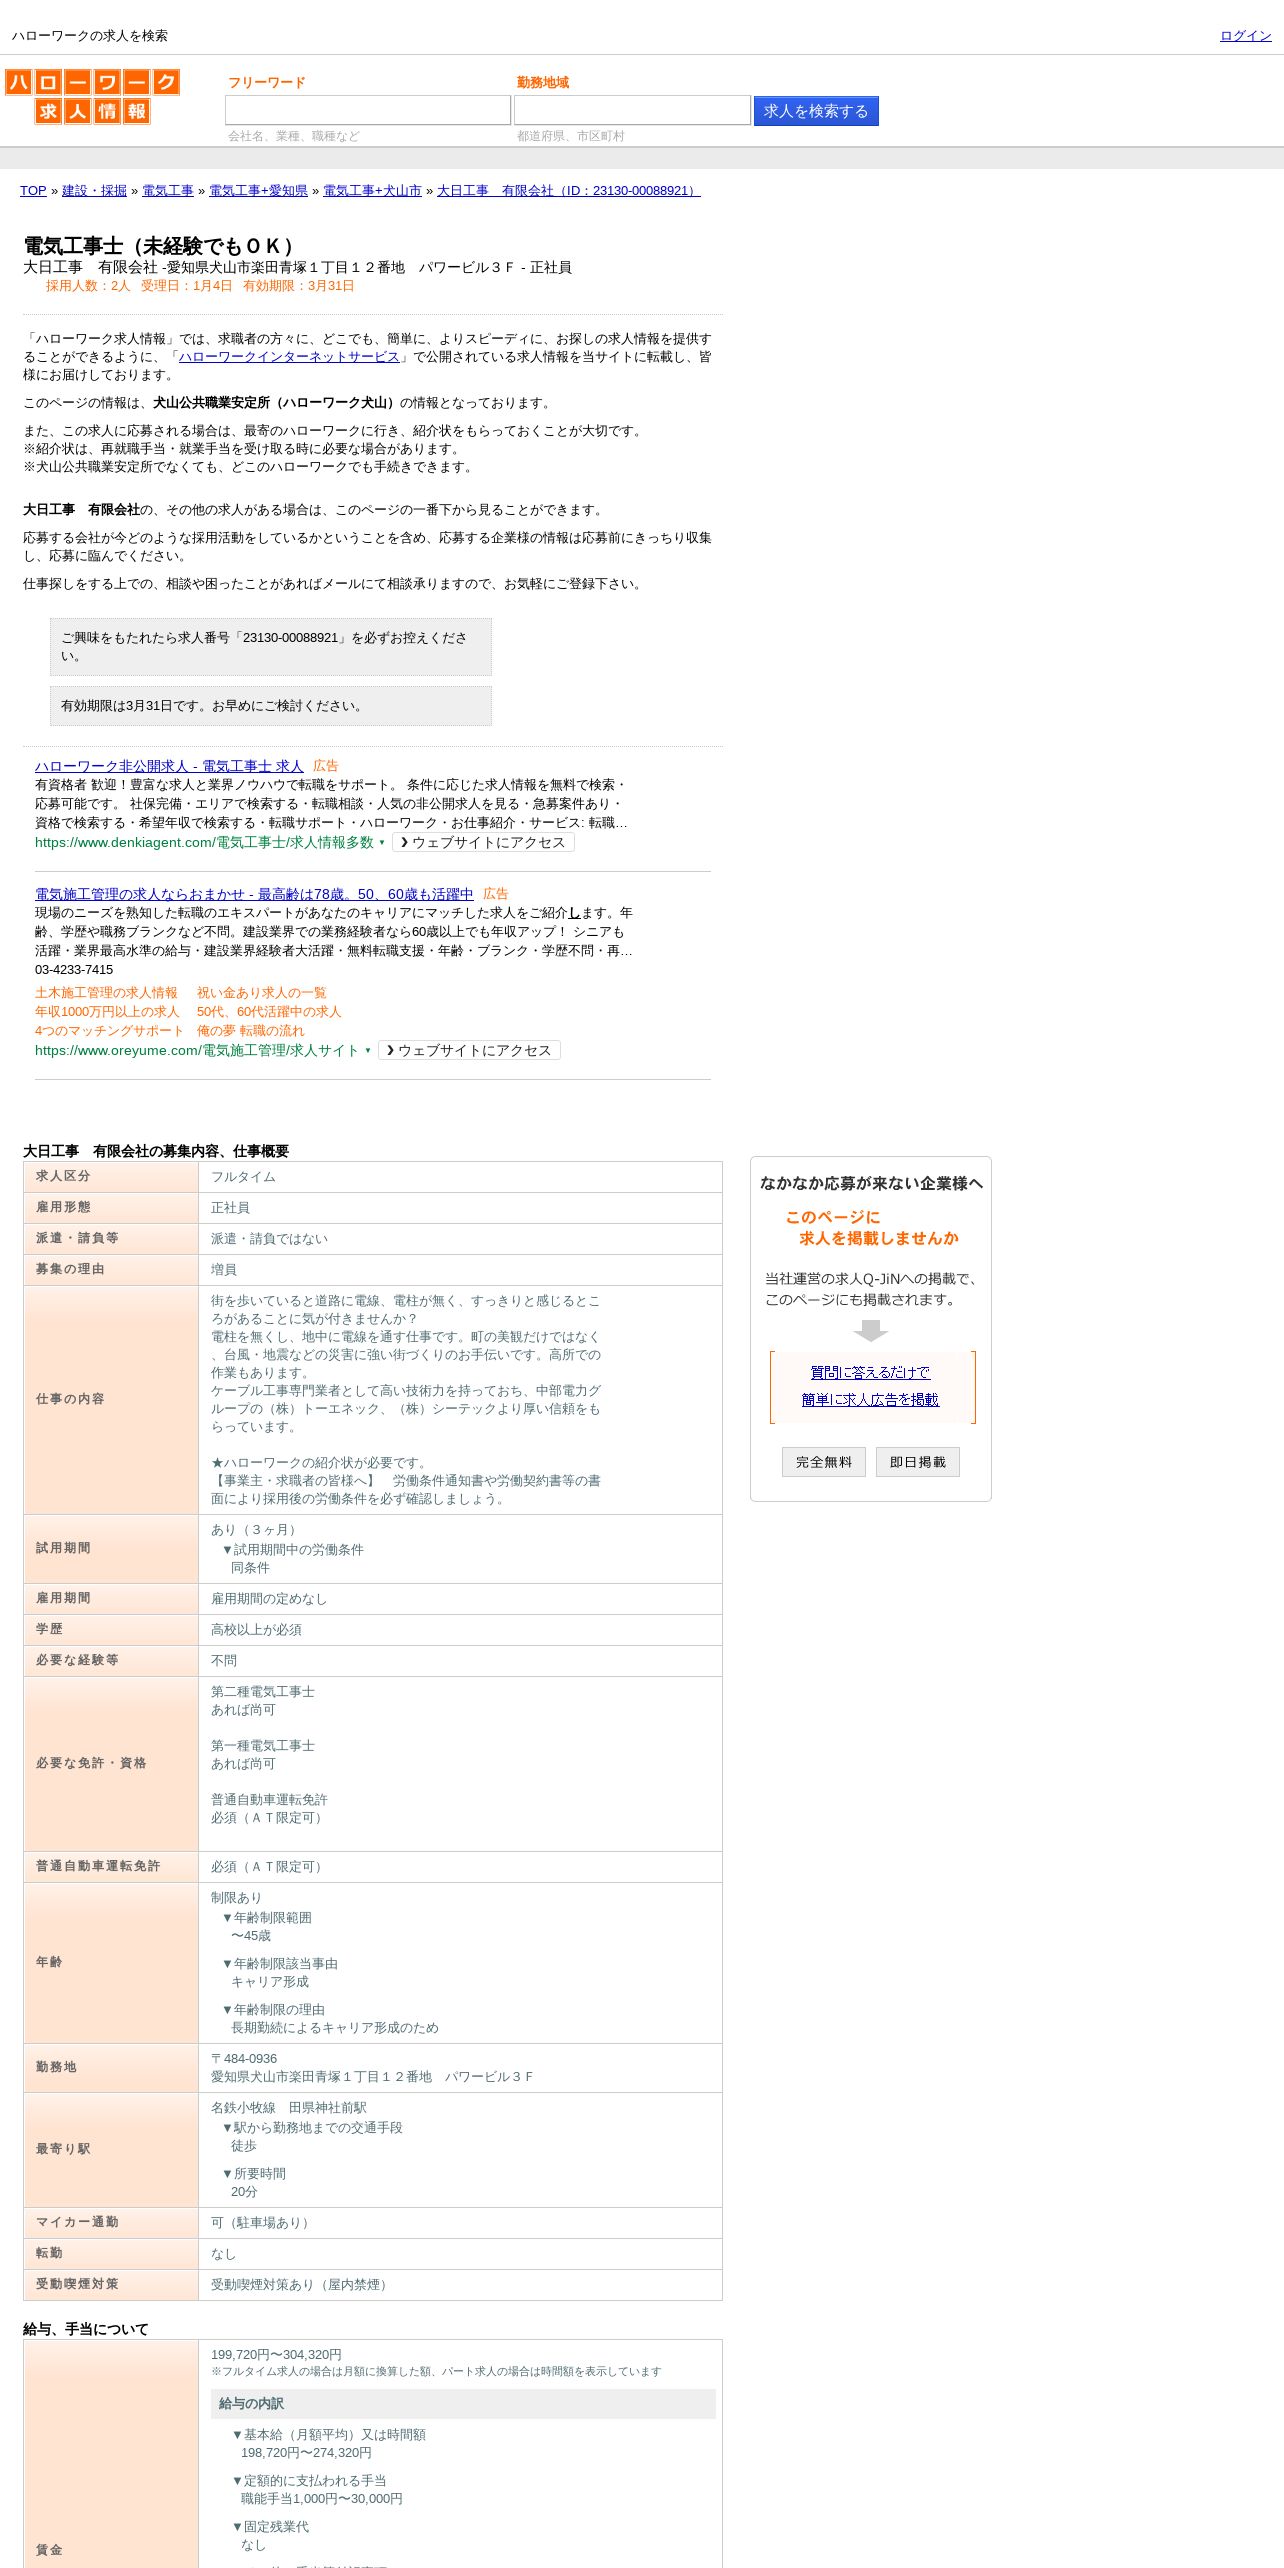The width and height of the screenshot is (1284, 2568).
Task: Open the 年収1000万円以上の求人 sitelink
Action: (107, 1012)
